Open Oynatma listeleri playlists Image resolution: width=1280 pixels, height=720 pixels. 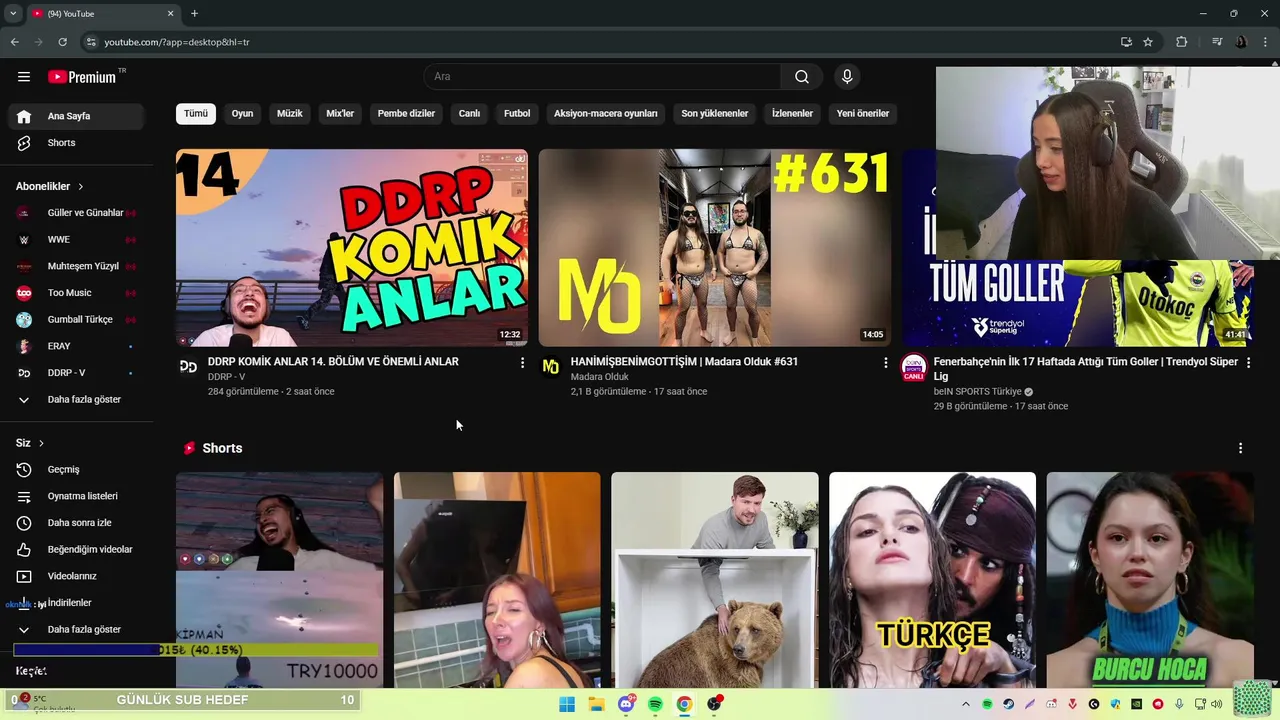(76, 496)
